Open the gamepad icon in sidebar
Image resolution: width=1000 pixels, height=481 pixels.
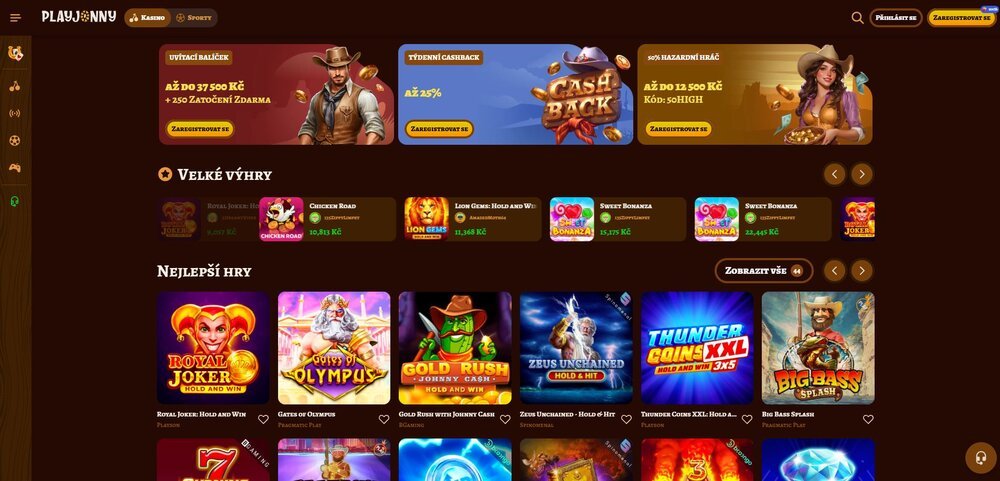point(15,168)
